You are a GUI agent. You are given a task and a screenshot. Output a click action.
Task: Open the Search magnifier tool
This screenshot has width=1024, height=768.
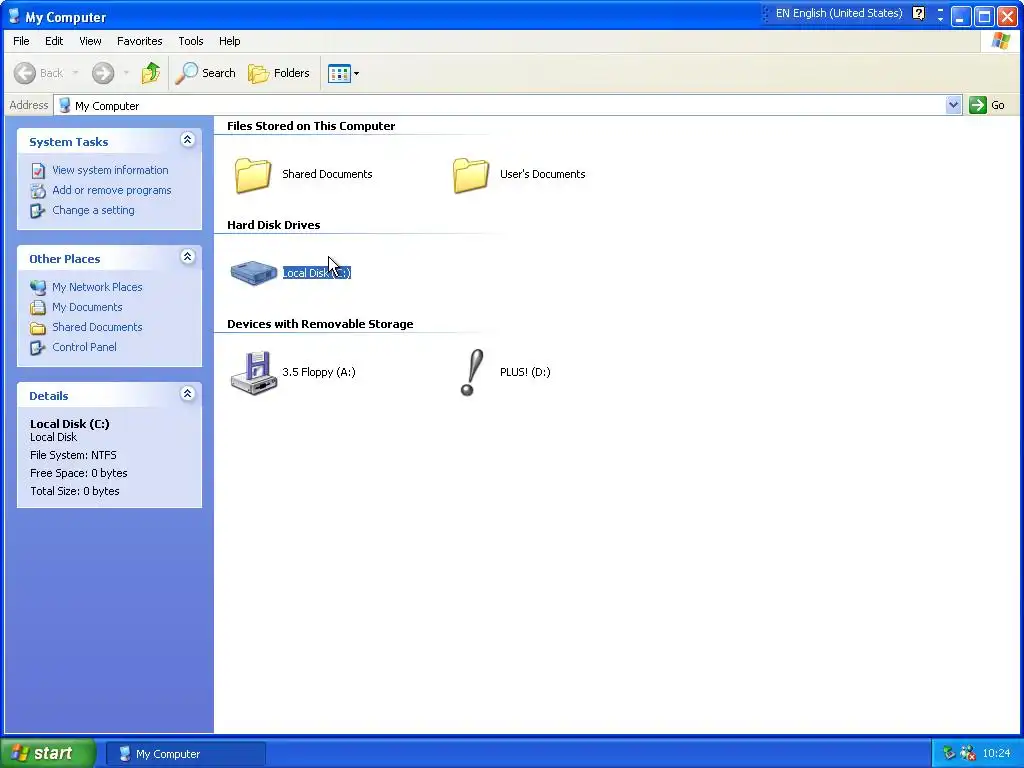point(205,73)
